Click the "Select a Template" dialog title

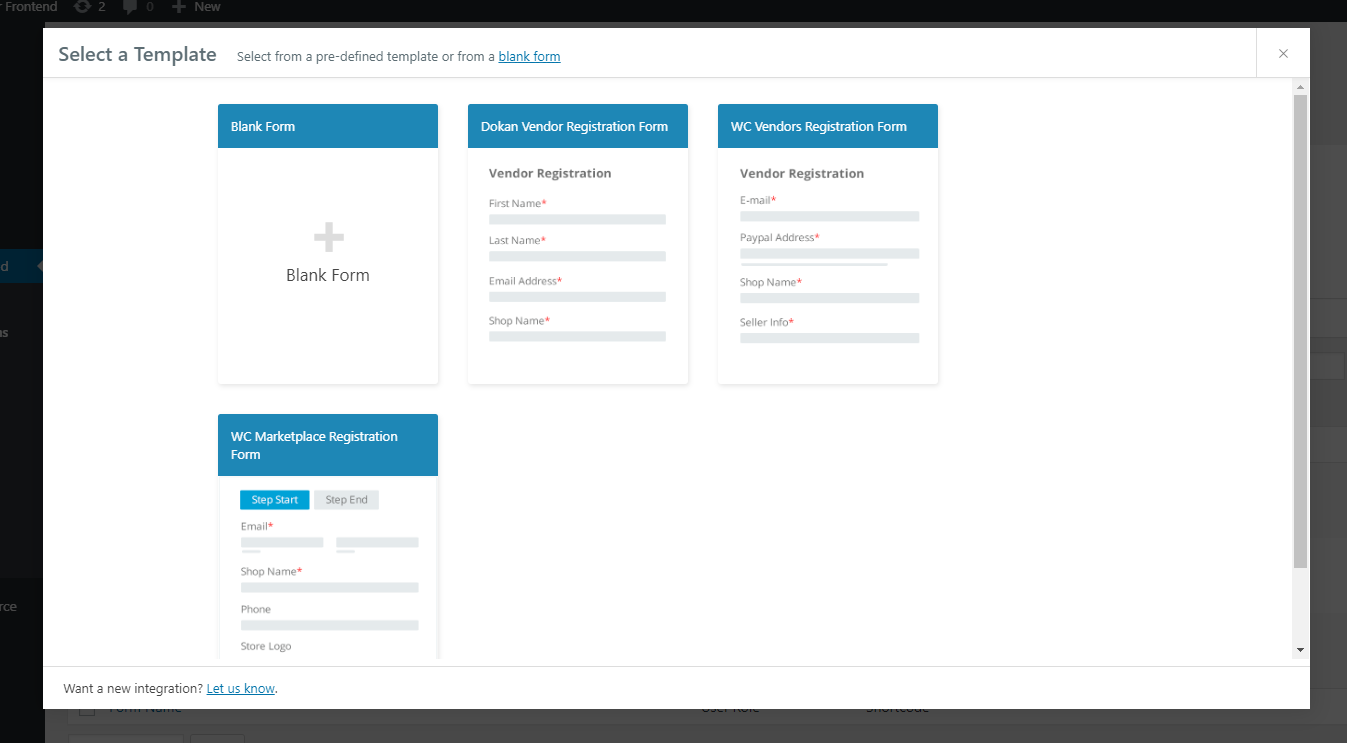click(137, 55)
